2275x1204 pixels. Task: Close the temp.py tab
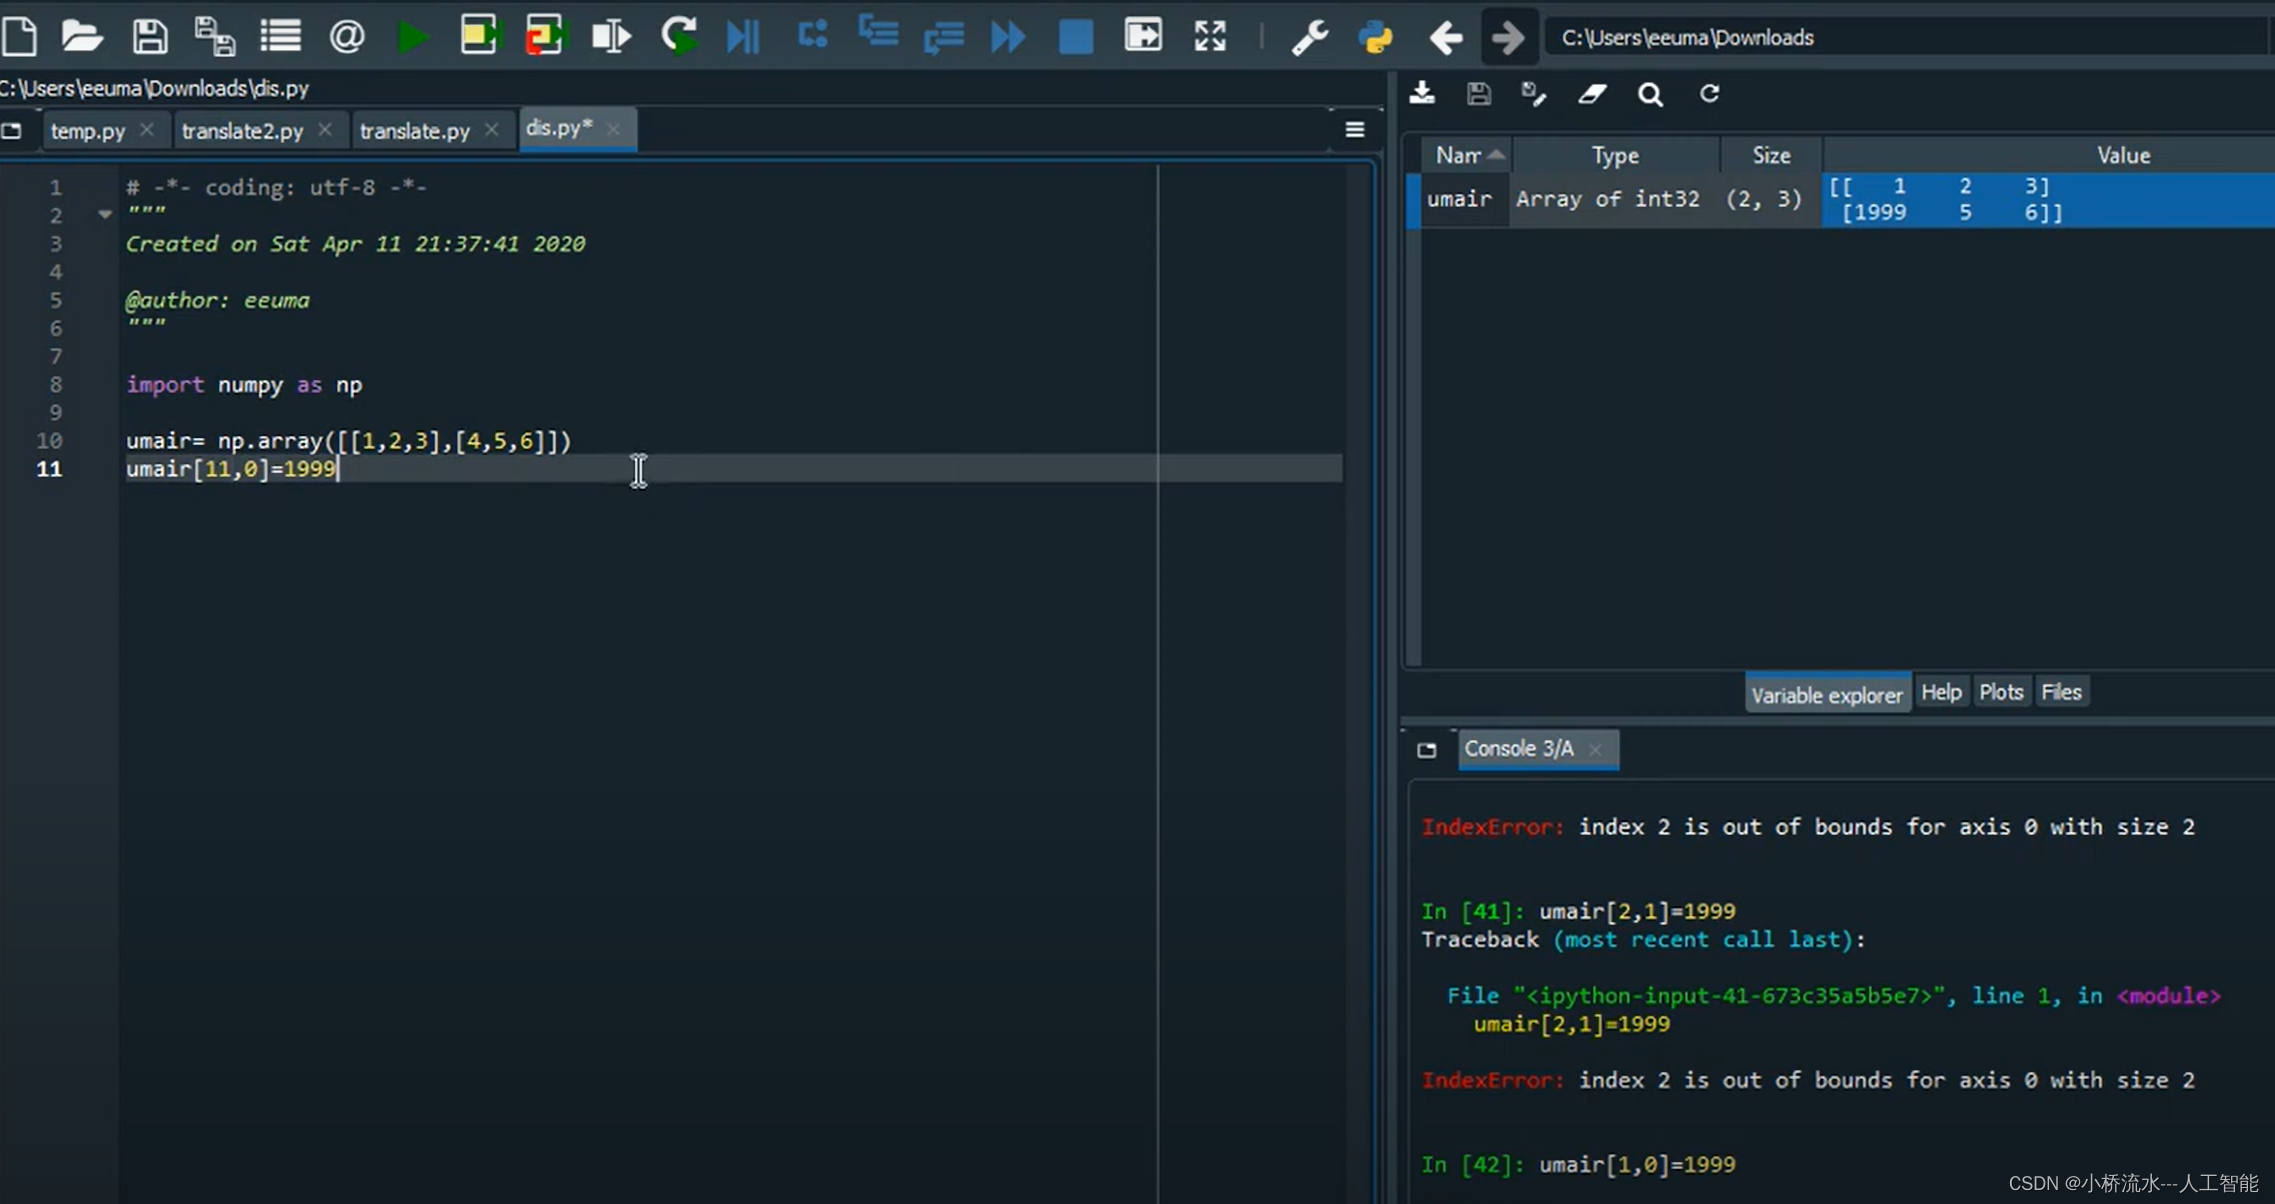[x=147, y=130]
